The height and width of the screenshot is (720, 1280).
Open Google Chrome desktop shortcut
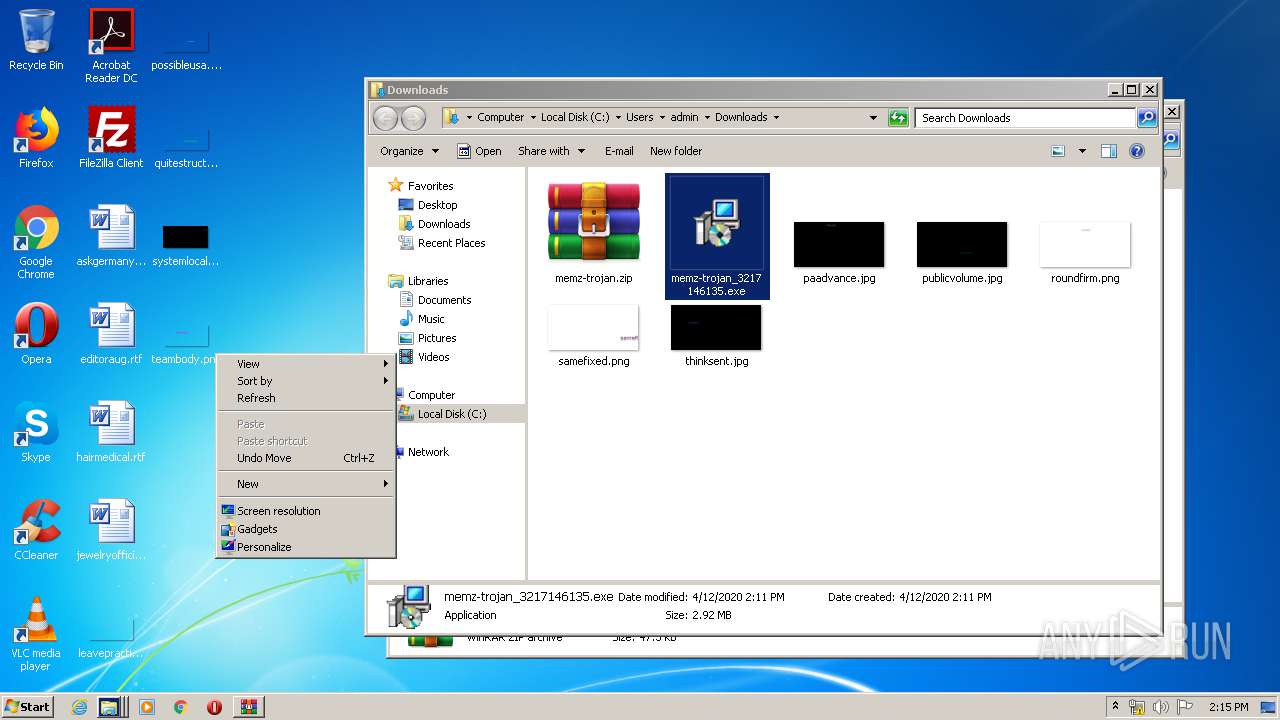[x=36, y=242]
